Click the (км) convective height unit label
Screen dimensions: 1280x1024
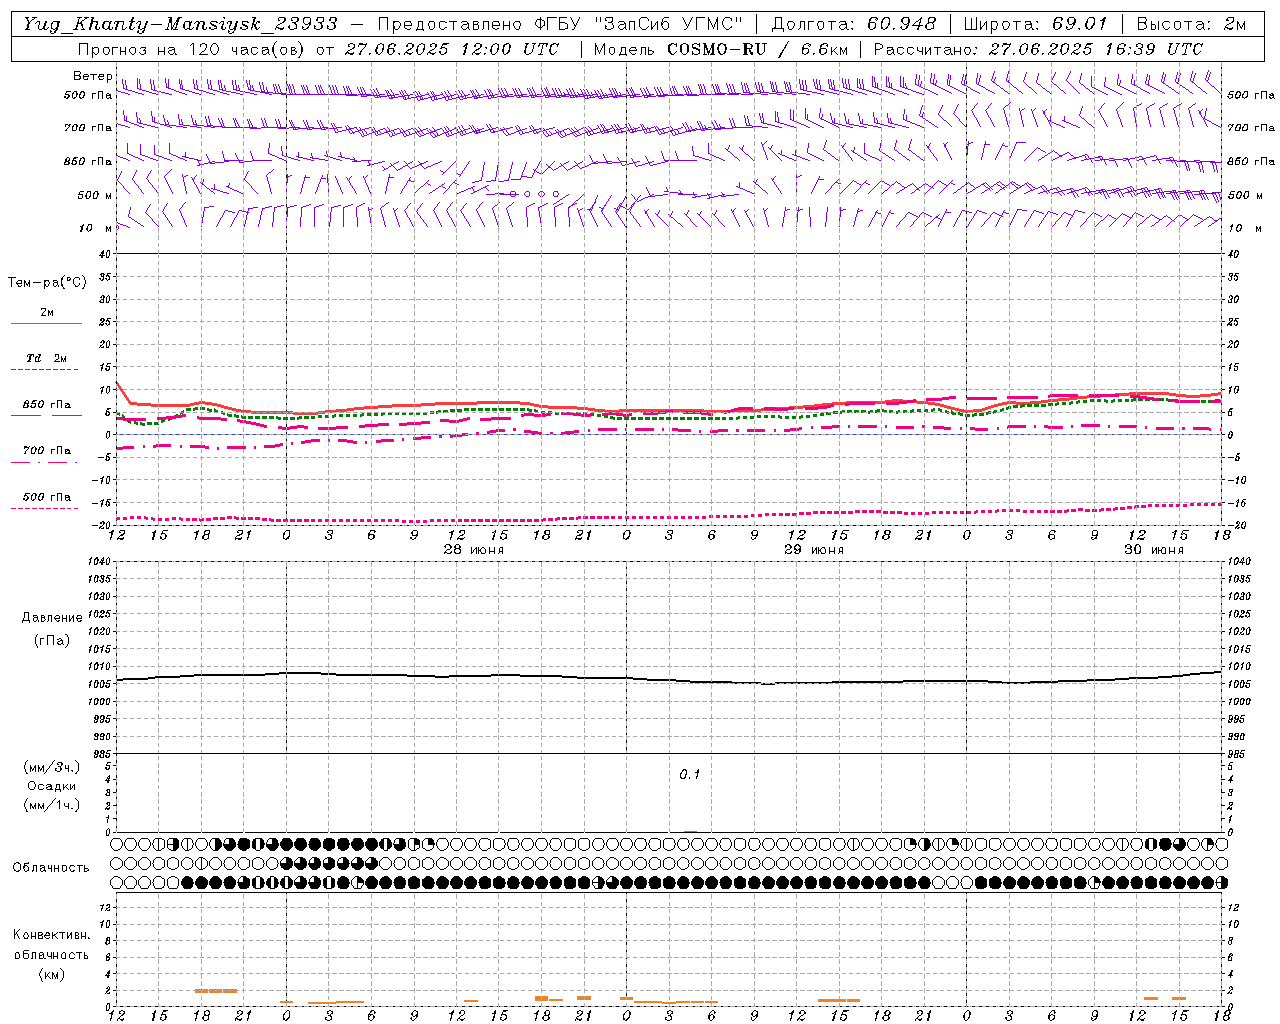tap(52, 975)
